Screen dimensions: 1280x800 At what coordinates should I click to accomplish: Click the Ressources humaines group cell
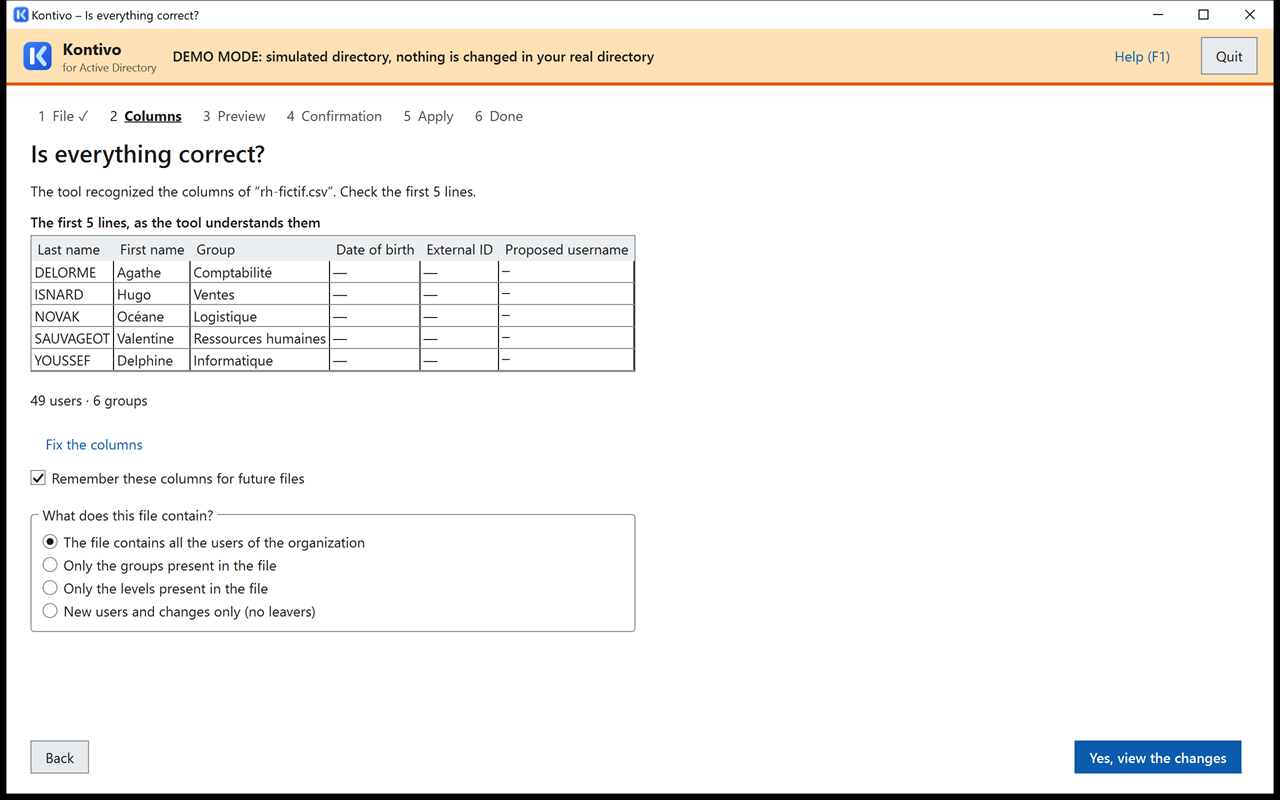260,338
